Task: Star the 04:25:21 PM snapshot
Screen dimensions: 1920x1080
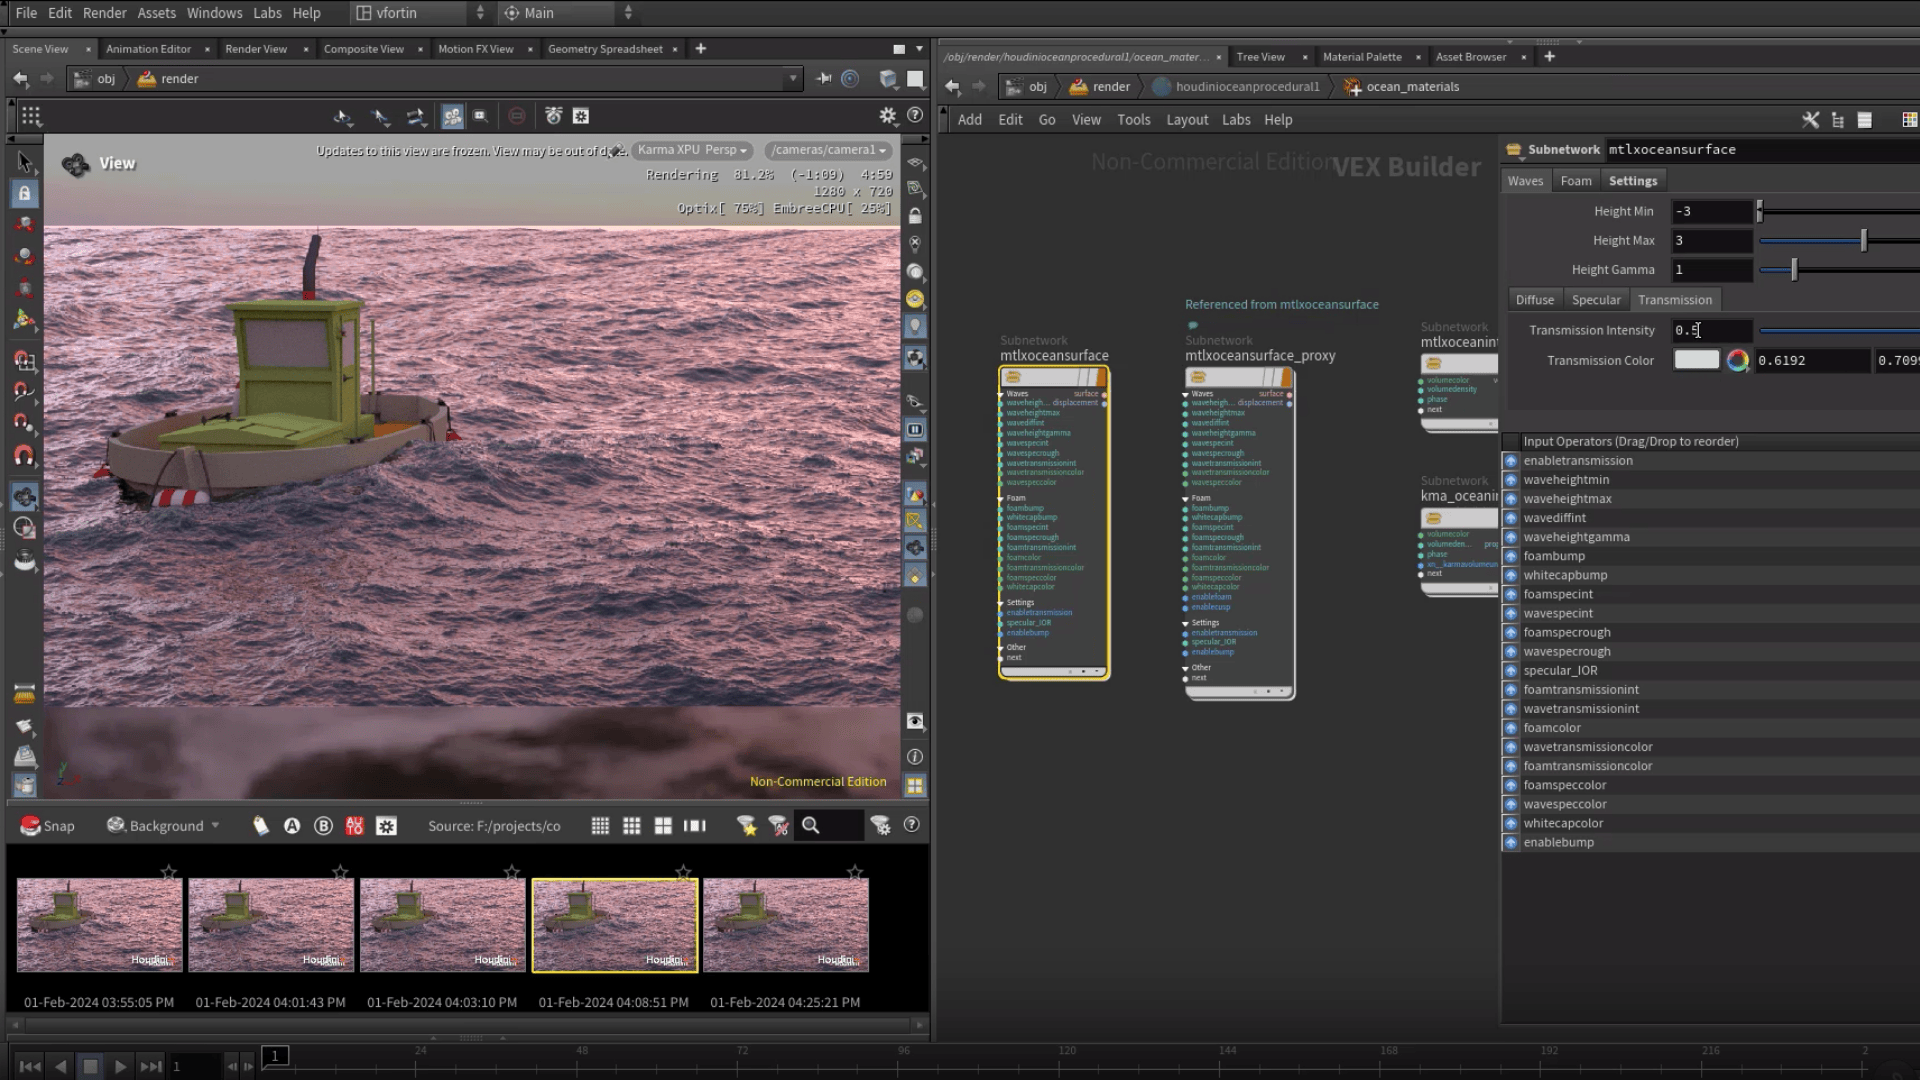Action: pos(855,872)
